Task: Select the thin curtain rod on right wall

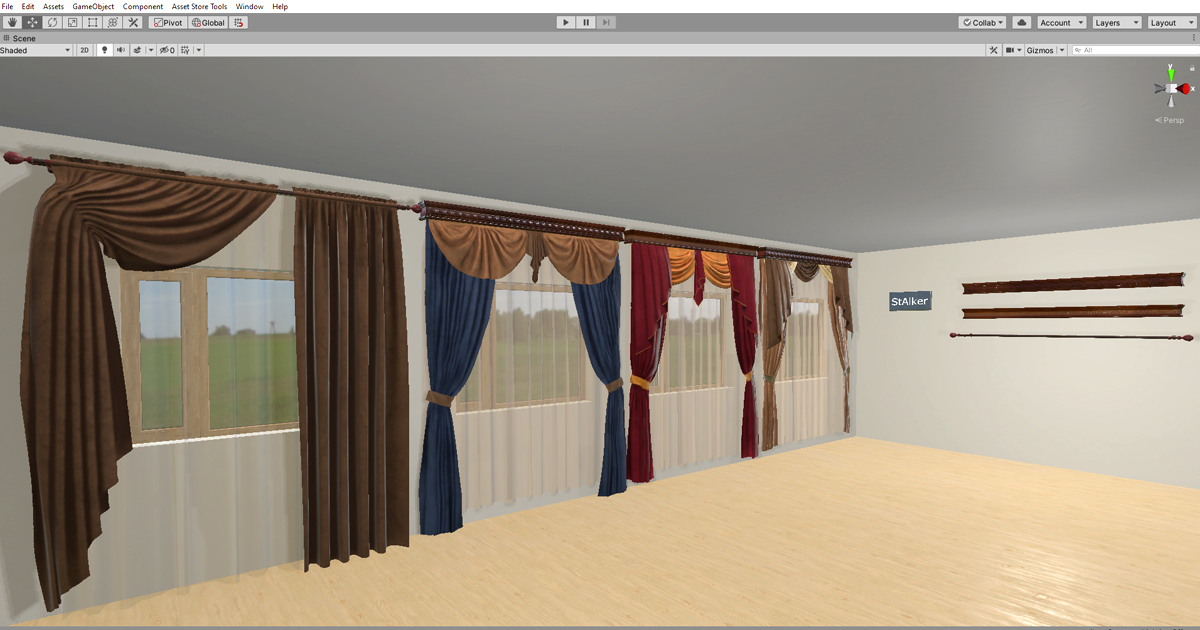Action: point(1072,337)
